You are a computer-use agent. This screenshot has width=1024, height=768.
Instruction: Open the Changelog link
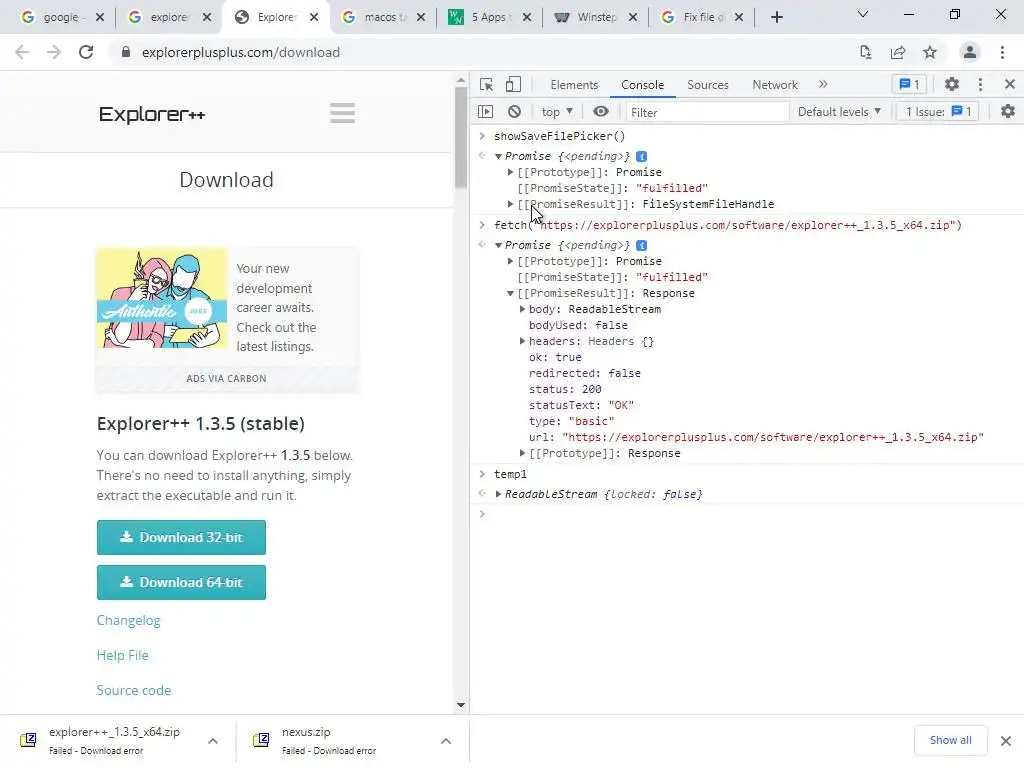coord(129,620)
